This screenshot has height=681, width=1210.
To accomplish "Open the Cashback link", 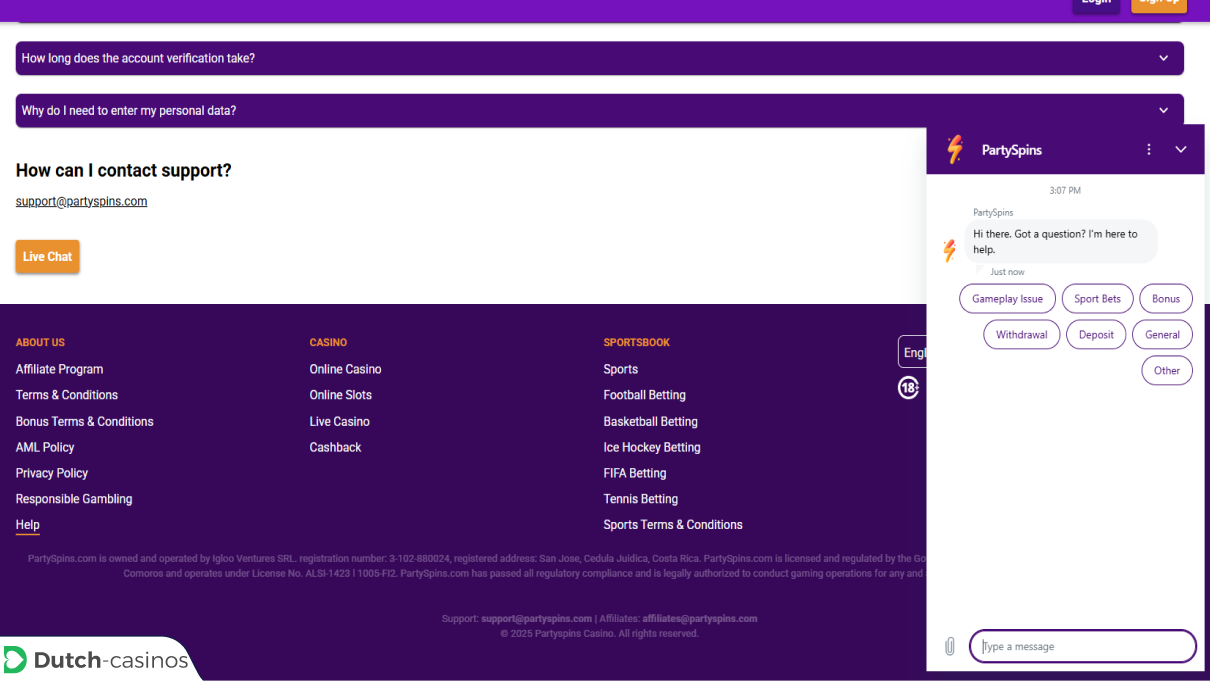I will click(x=336, y=447).
